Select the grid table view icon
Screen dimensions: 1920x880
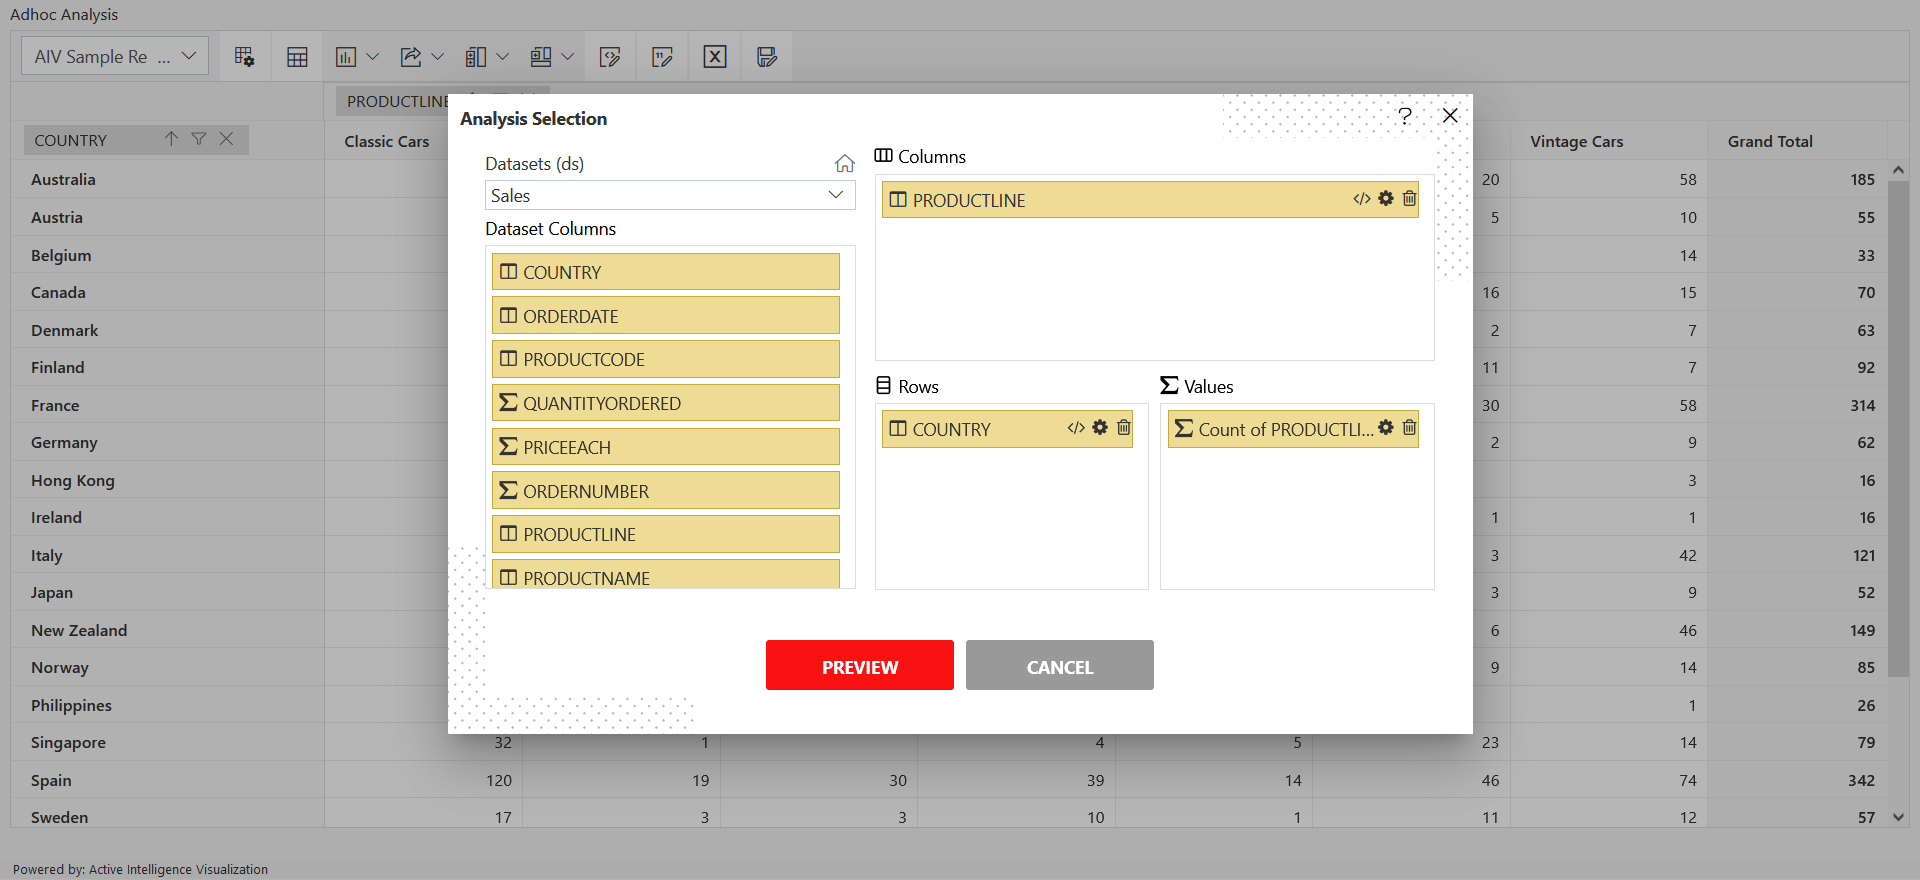[x=297, y=57]
